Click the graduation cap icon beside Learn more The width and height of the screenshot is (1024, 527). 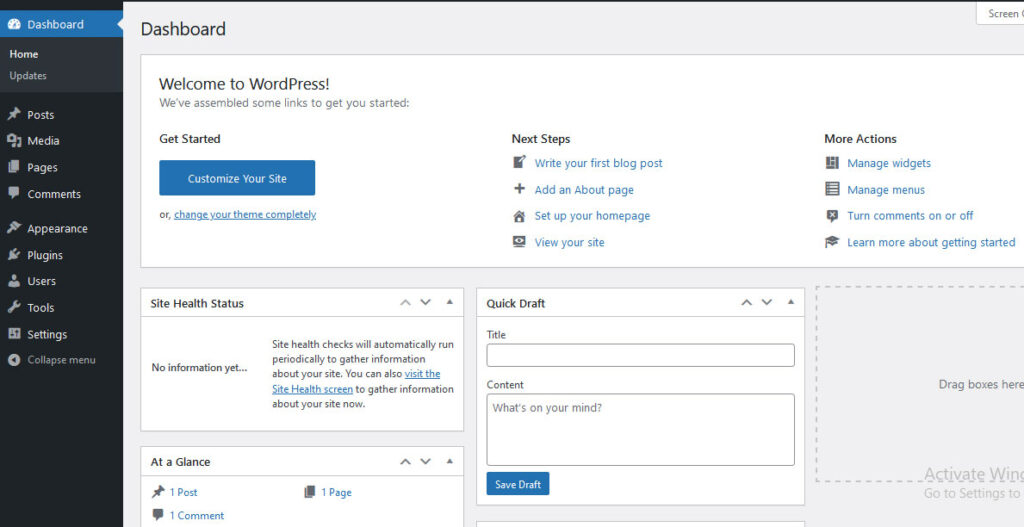pos(831,242)
